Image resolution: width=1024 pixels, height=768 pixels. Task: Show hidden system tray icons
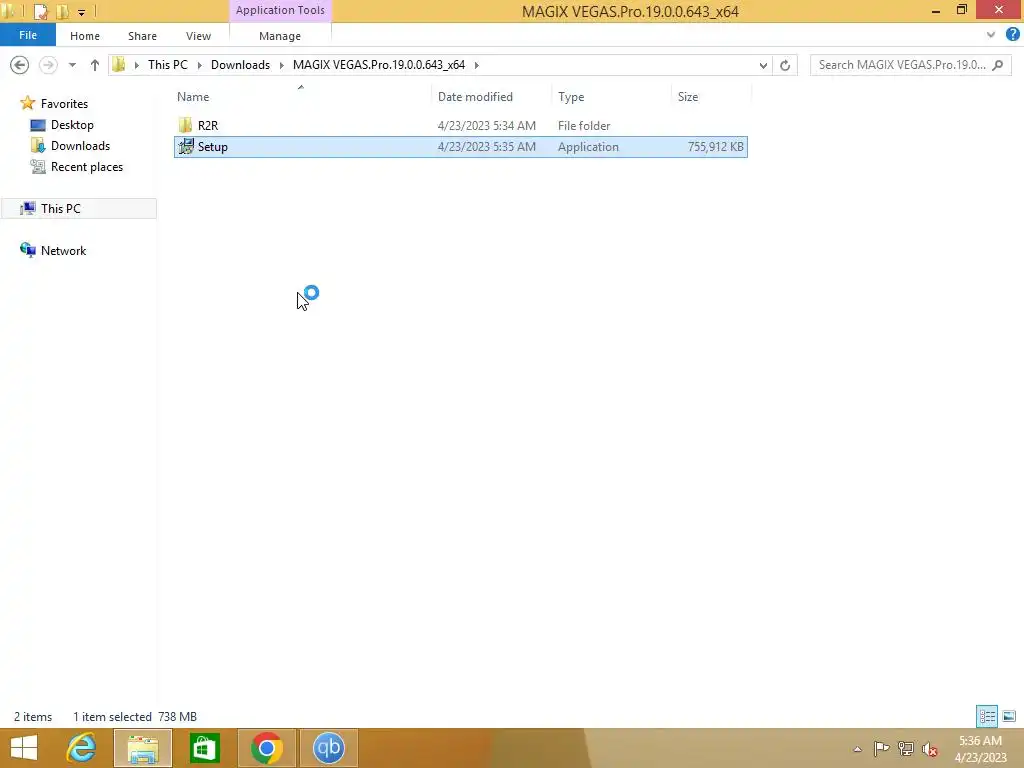857,749
